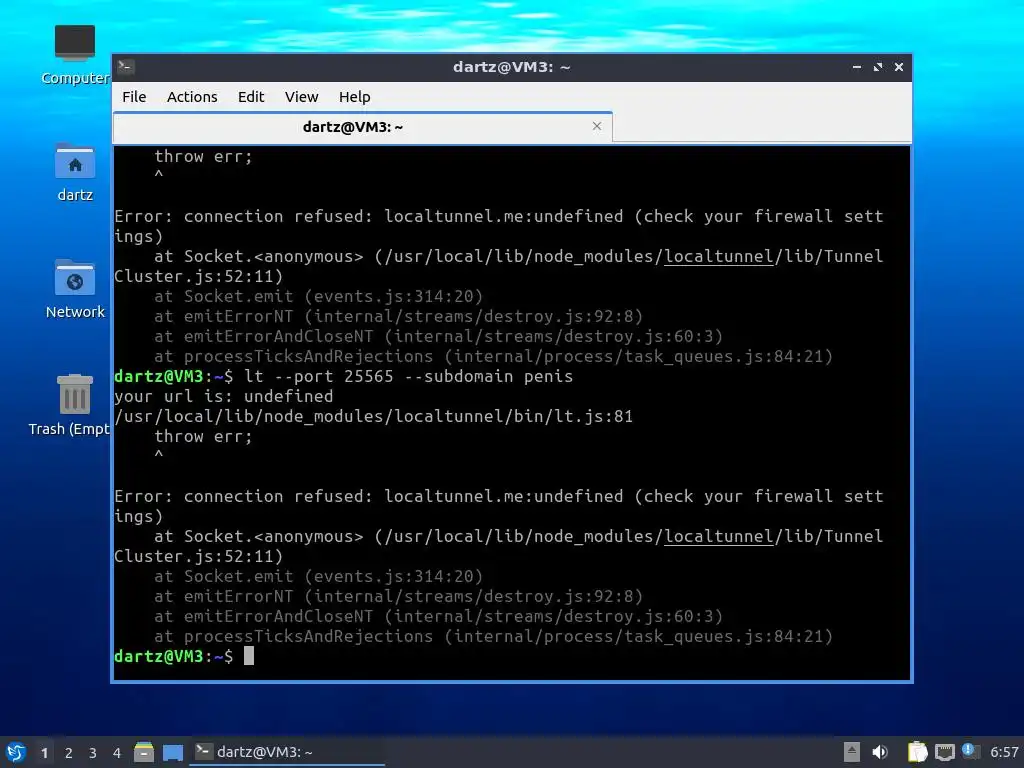This screenshot has width=1024, height=768.
Task: Switch to workspace 3
Action: pos(93,753)
